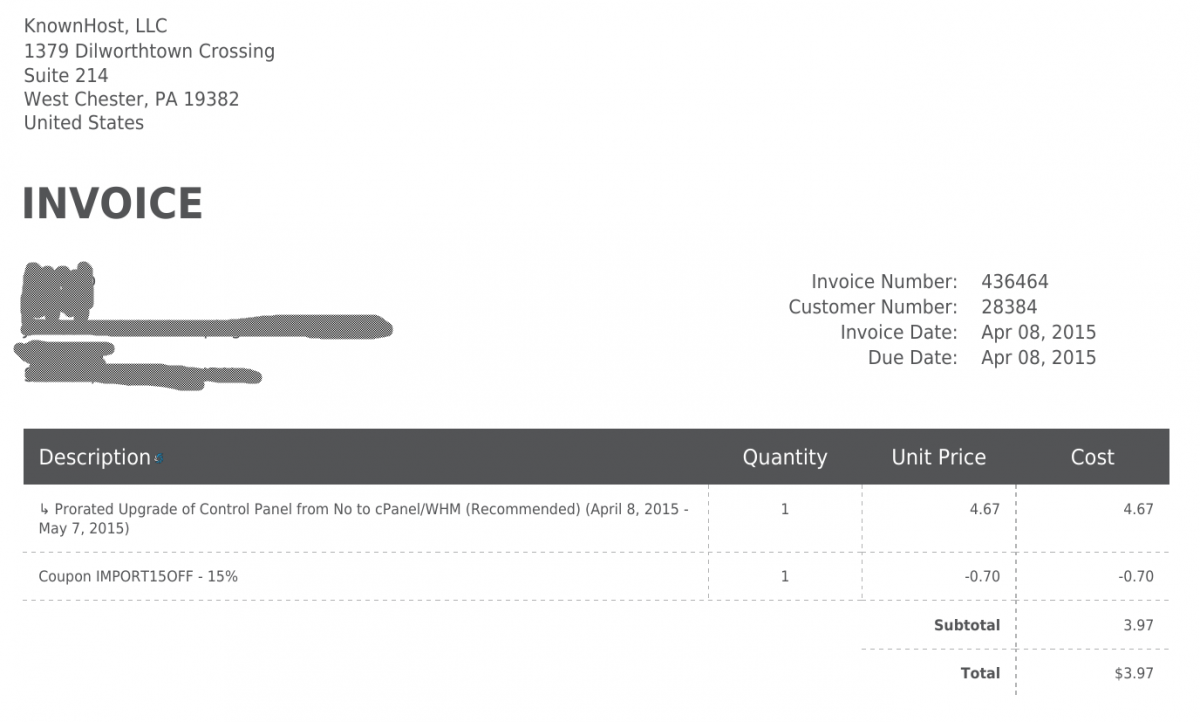Viewport: 1200px width, 722px height.
Task: Select the Subtotal amount 3.97
Action: tap(1138, 625)
